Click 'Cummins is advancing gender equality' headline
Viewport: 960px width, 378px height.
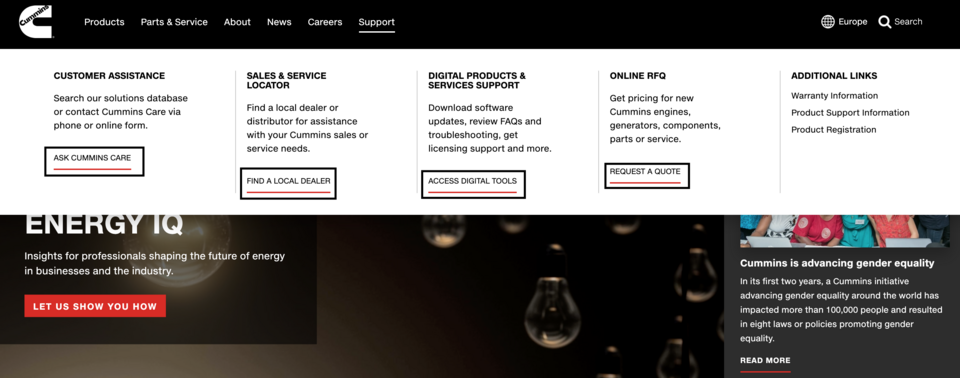(837, 263)
